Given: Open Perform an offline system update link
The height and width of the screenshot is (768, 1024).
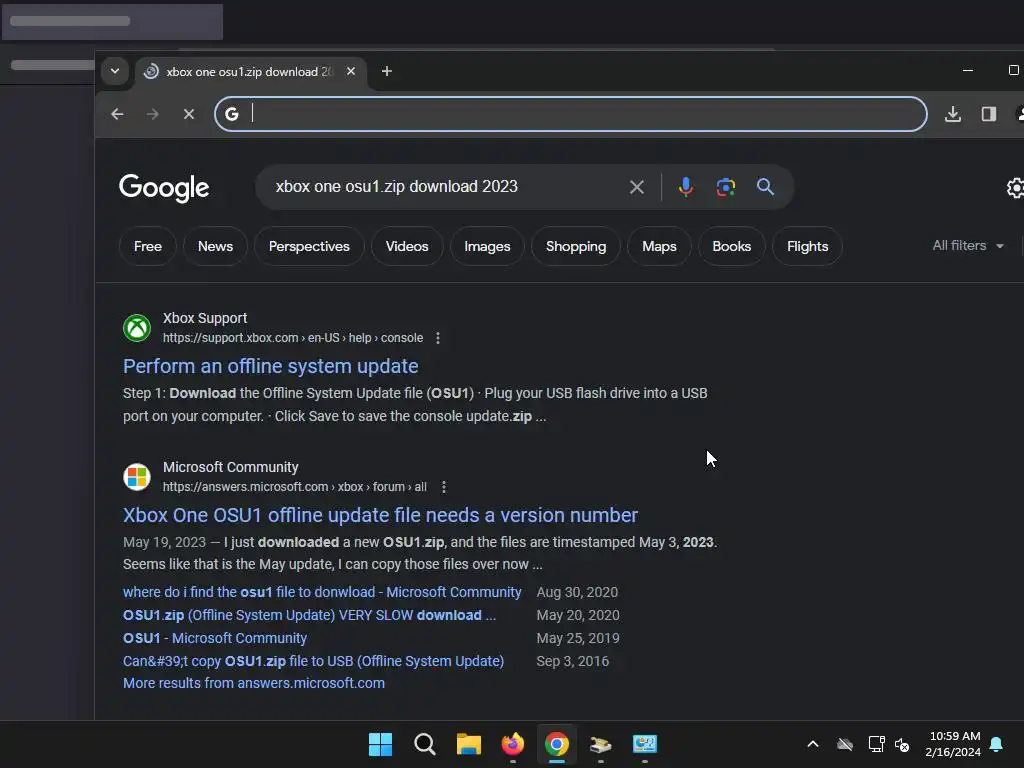Looking at the screenshot, I should (270, 366).
